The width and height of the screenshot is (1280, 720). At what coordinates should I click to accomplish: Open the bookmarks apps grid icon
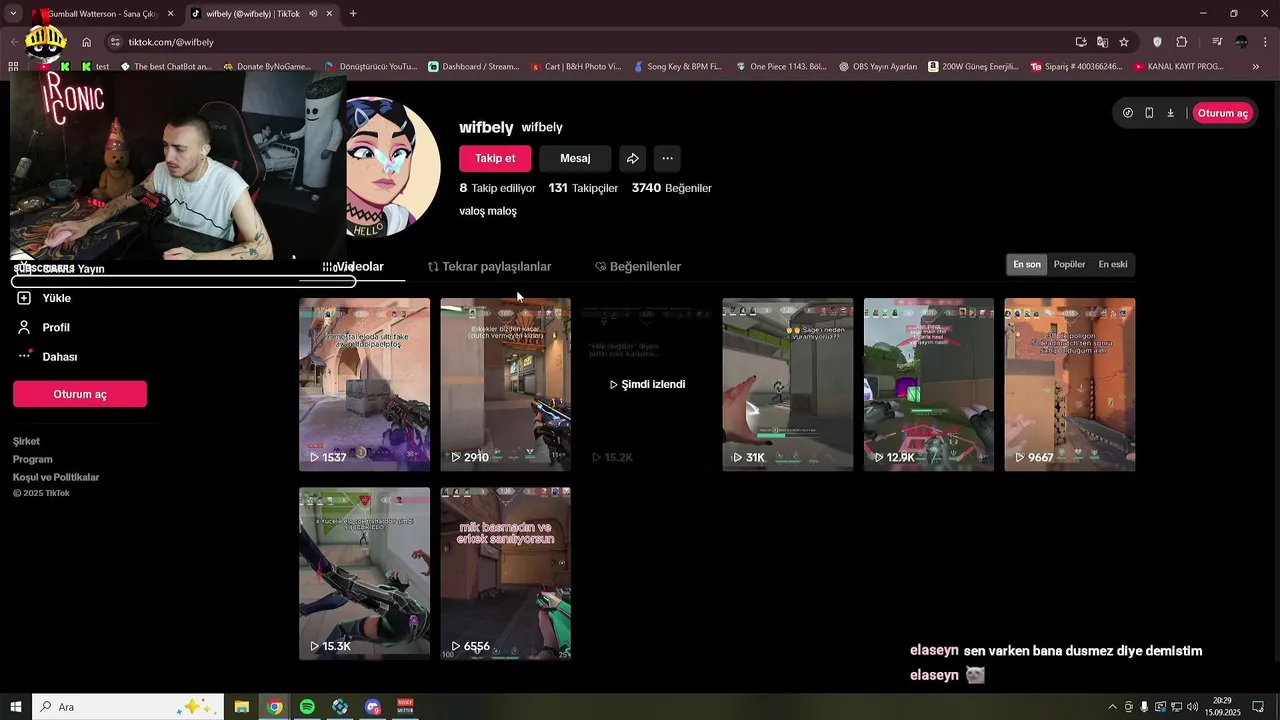pyautogui.click(x=13, y=67)
